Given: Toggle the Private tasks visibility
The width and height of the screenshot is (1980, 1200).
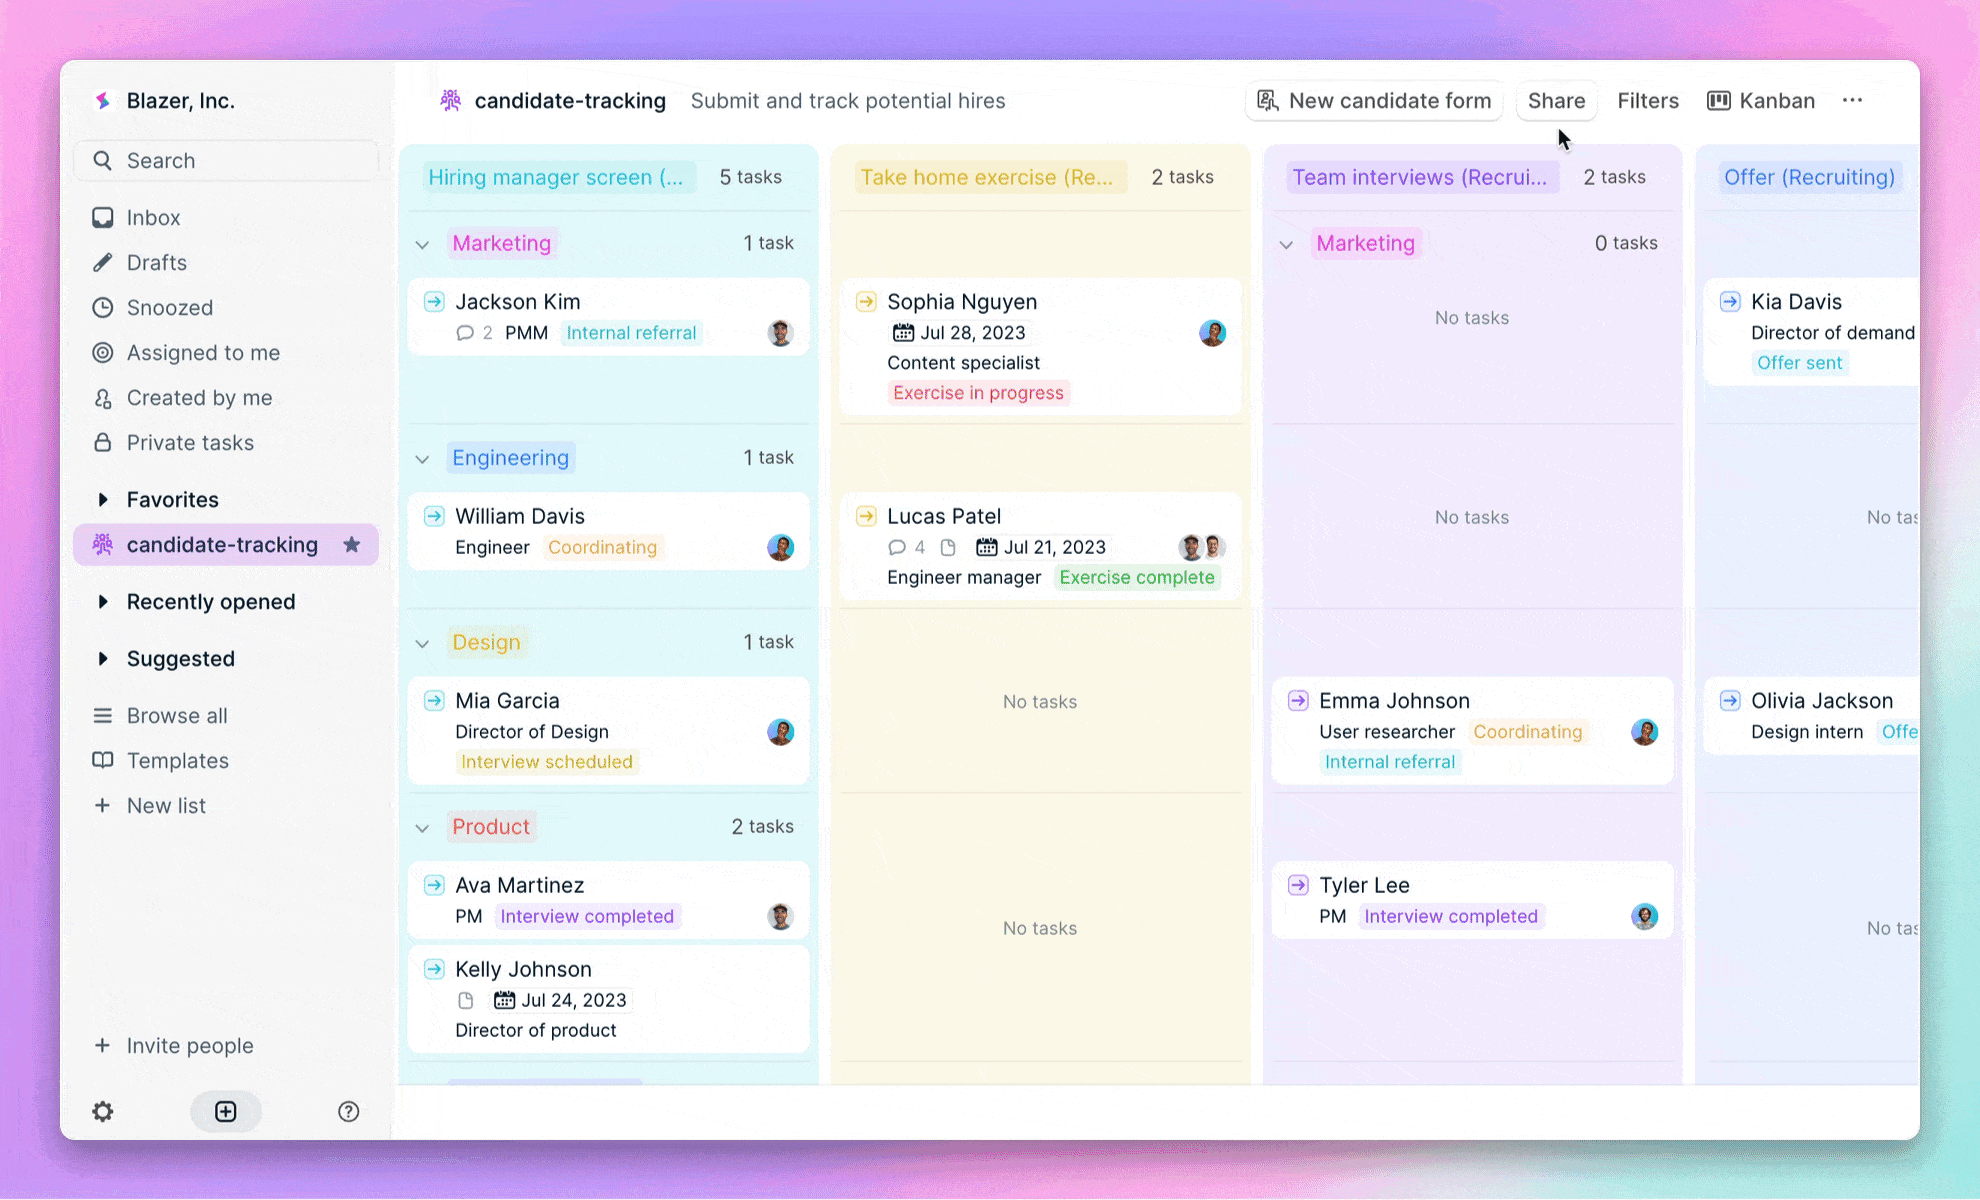Looking at the screenshot, I should [191, 442].
